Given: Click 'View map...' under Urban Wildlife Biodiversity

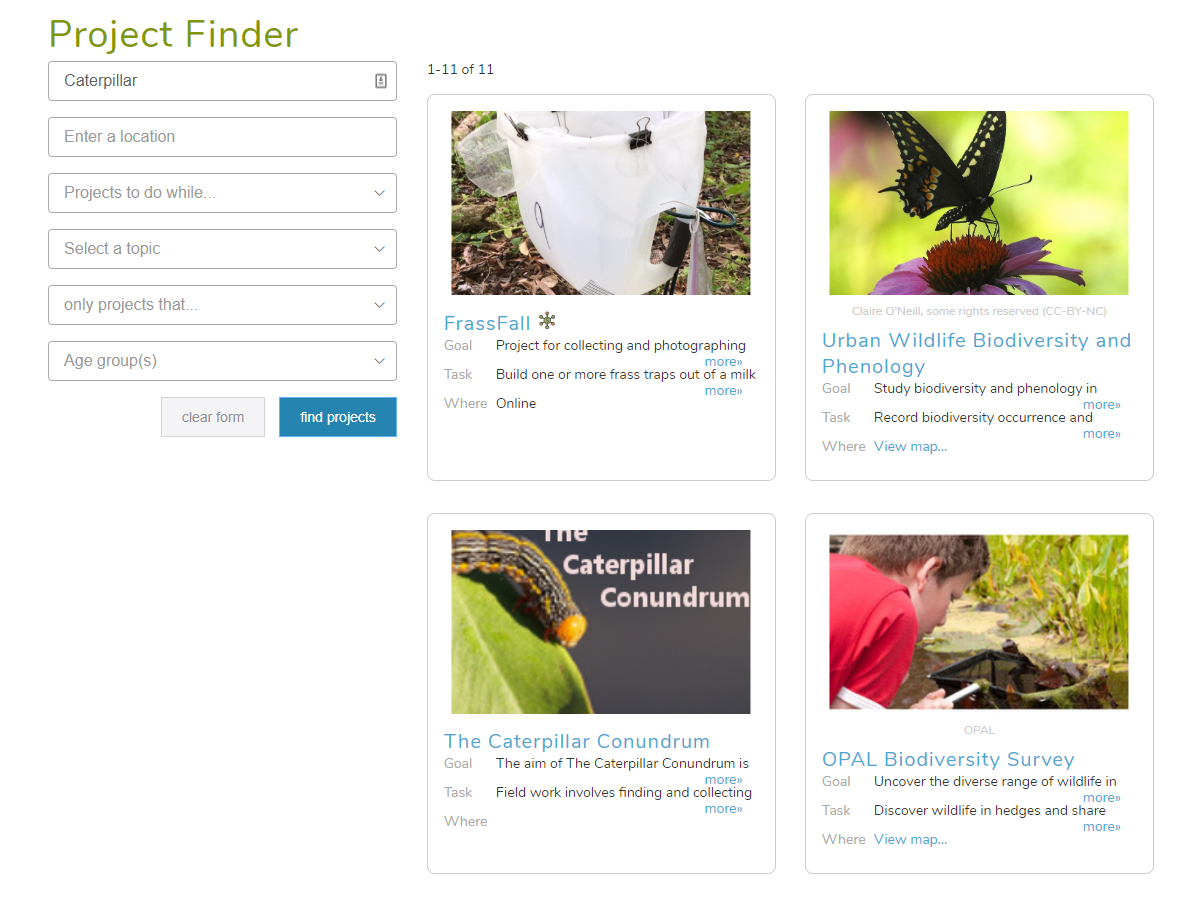Looking at the screenshot, I should point(910,446).
